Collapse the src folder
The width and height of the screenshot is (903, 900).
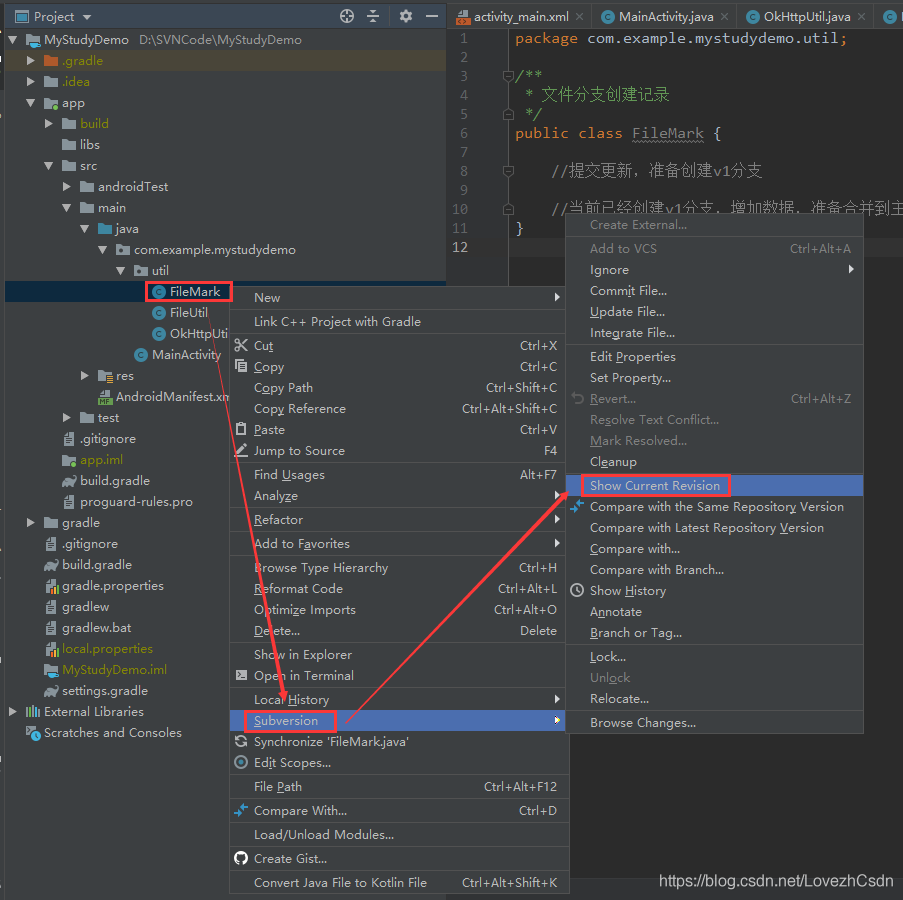click(49, 165)
